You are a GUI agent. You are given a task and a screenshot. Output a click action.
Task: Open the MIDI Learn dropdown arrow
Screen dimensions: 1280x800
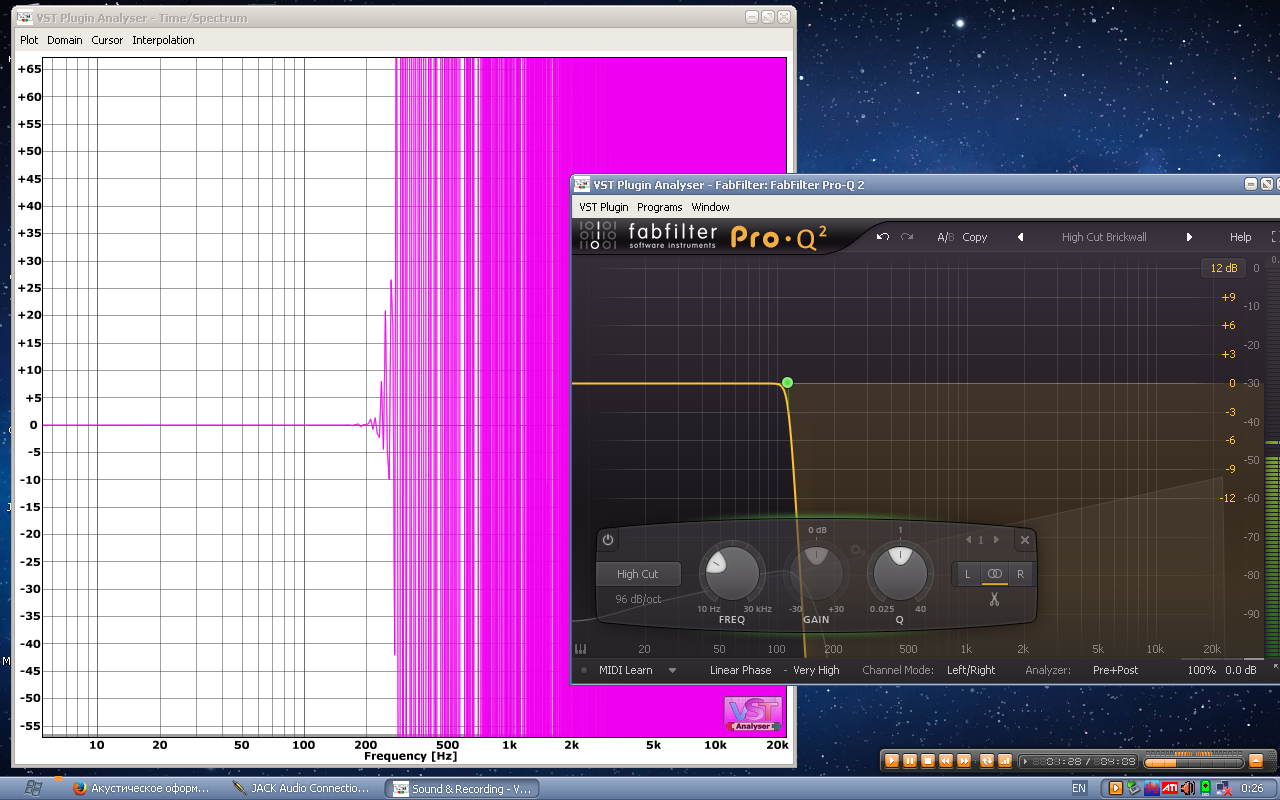672,670
